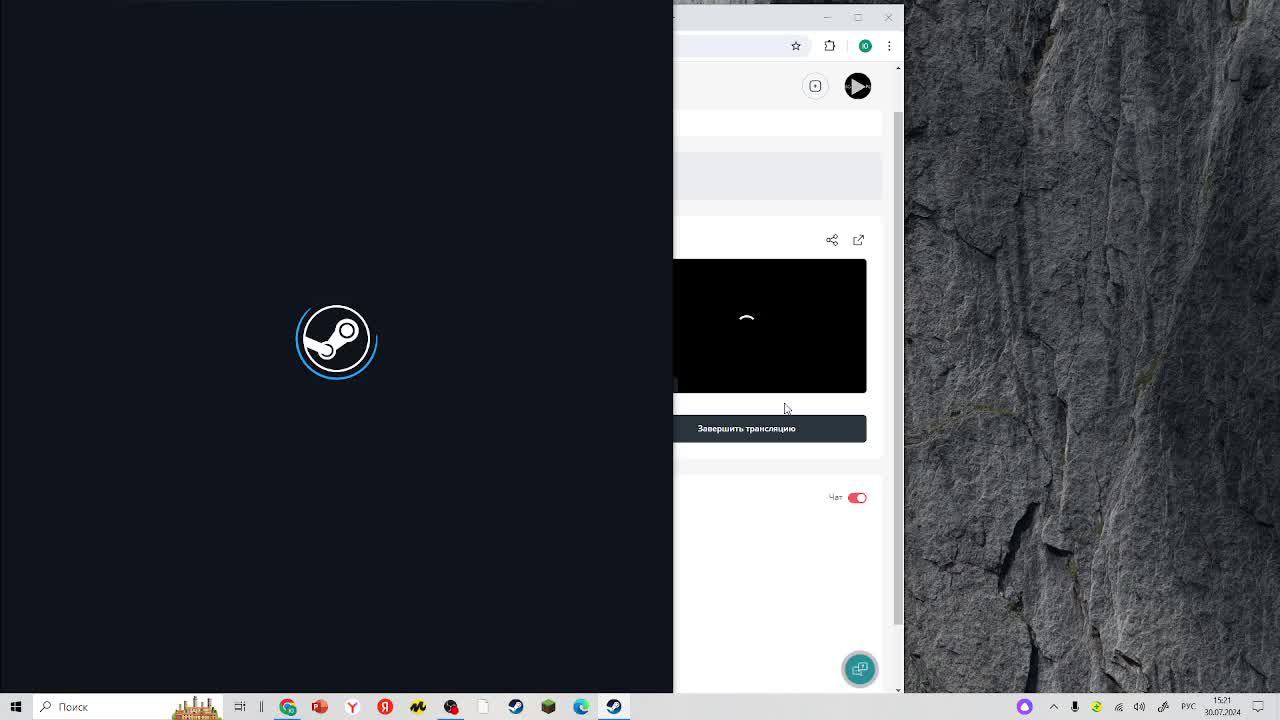The width and height of the screenshot is (1280, 720).
Task: Click the pen tray icon beside the language indicator
Action: click(x=1162, y=707)
